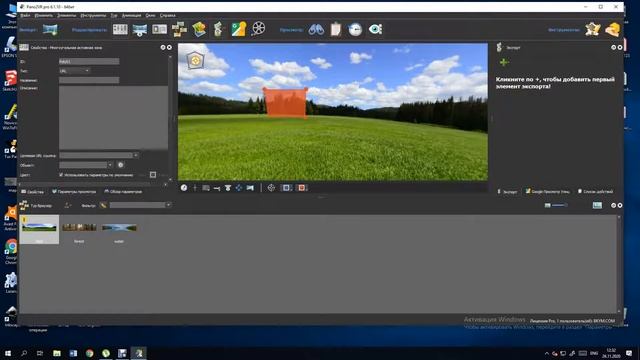
Task: Click large thumbnail view icon in Tour Browser
Action: (x=597, y=205)
